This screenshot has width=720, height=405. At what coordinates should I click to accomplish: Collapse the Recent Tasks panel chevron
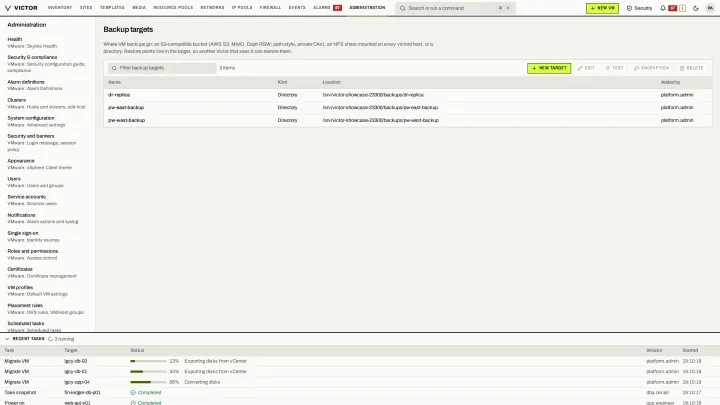click(7, 339)
